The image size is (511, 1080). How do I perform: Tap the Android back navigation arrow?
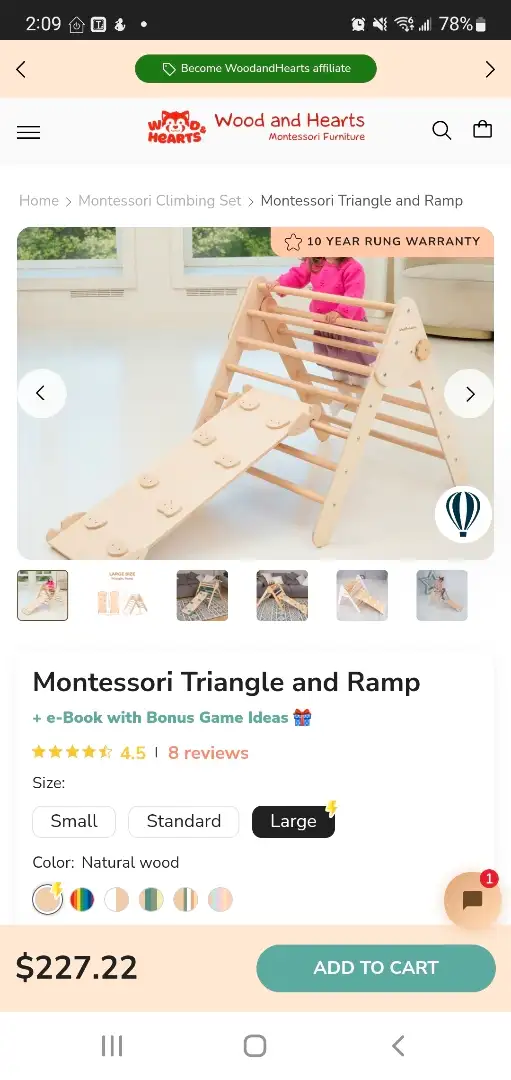pos(398,1046)
